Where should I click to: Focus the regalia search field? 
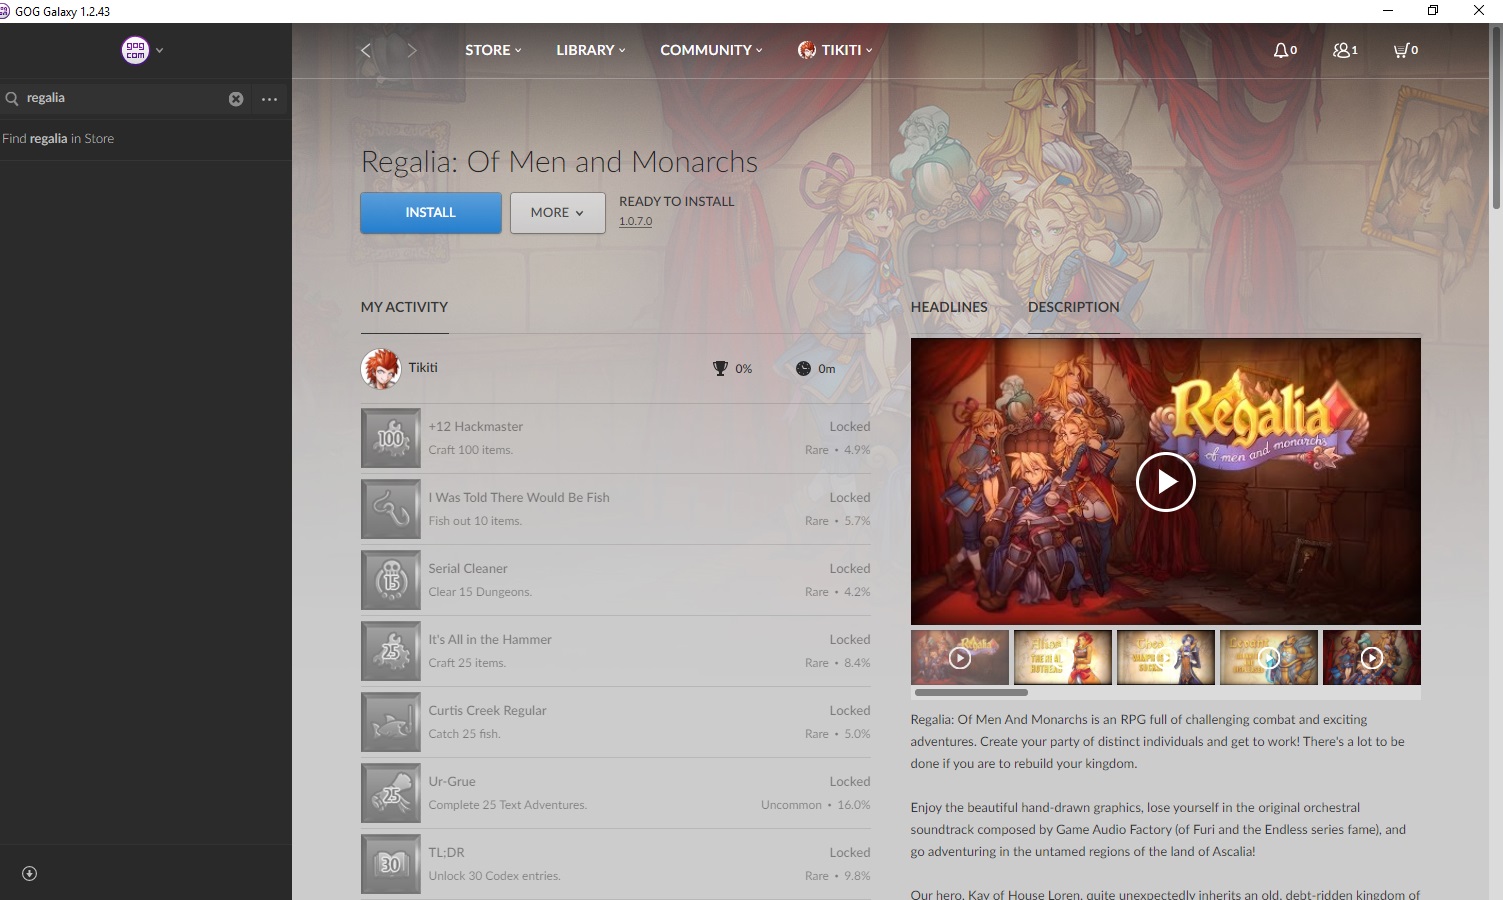125,98
